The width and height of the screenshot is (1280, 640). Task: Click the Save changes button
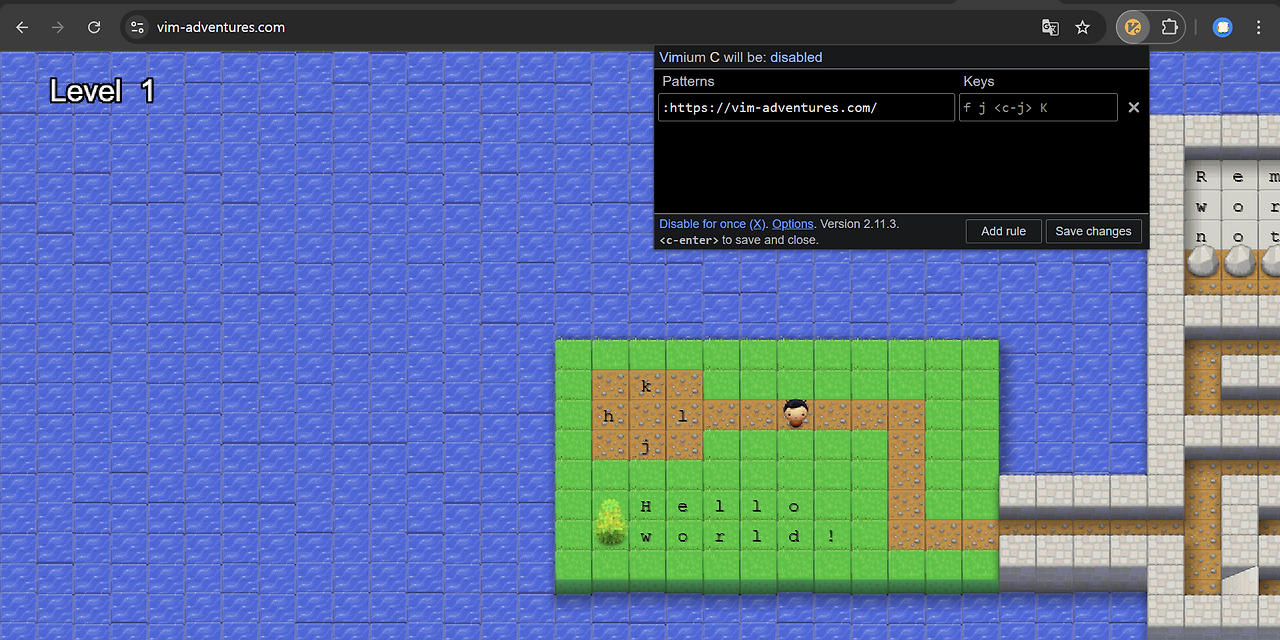point(1093,231)
